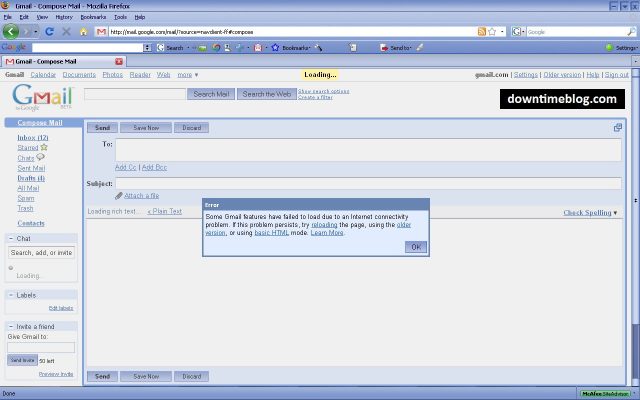Click the paperclip Attach a file icon
The height and width of the screenshot is (400, 640).
(x=119, y=196)
